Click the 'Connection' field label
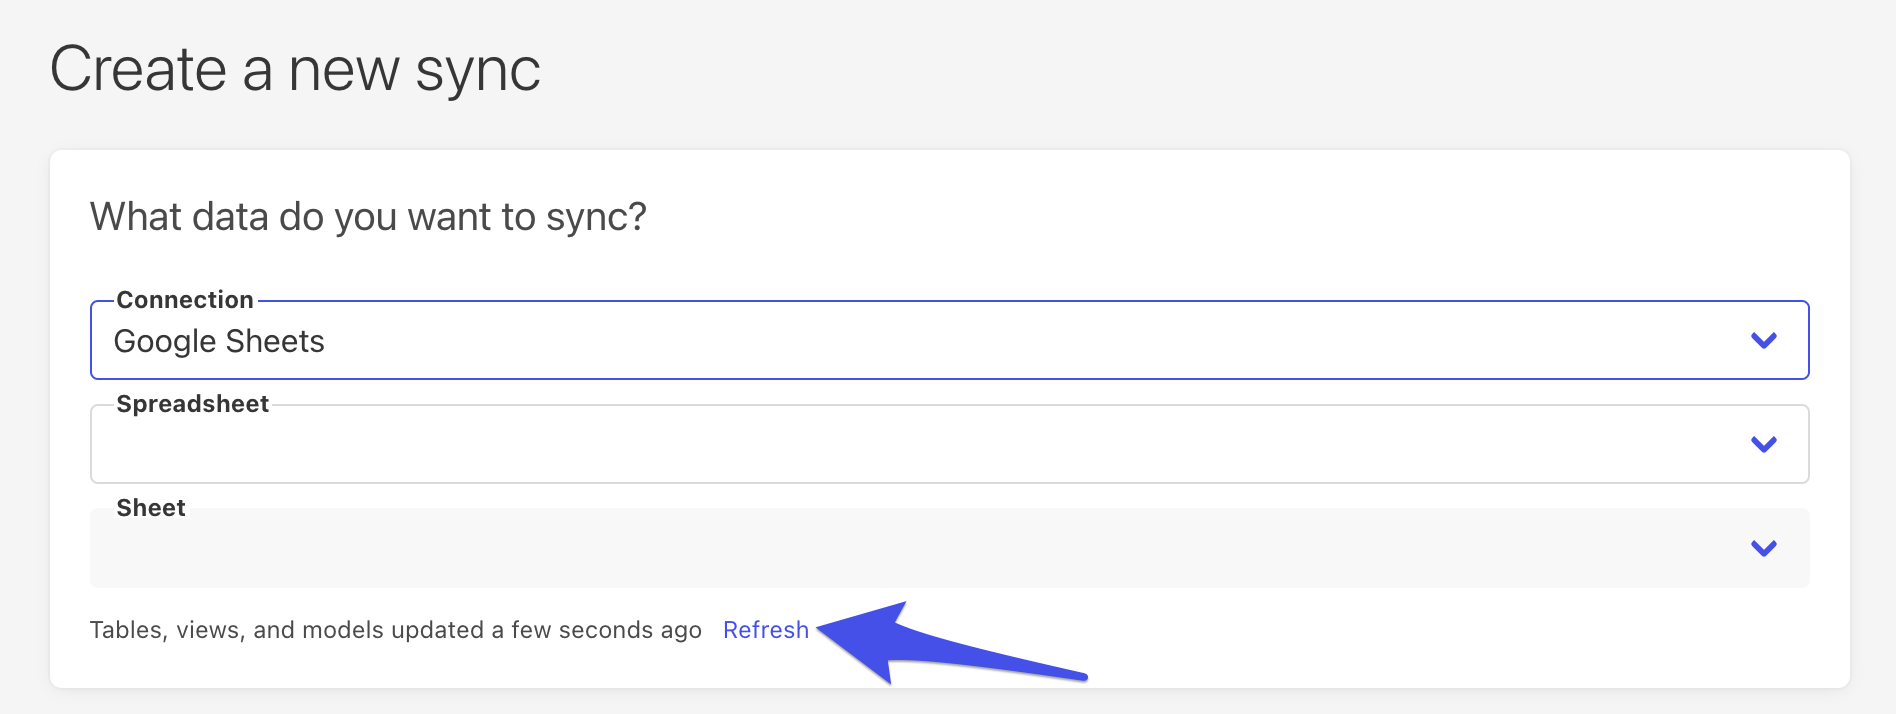 tap(185, 300)
